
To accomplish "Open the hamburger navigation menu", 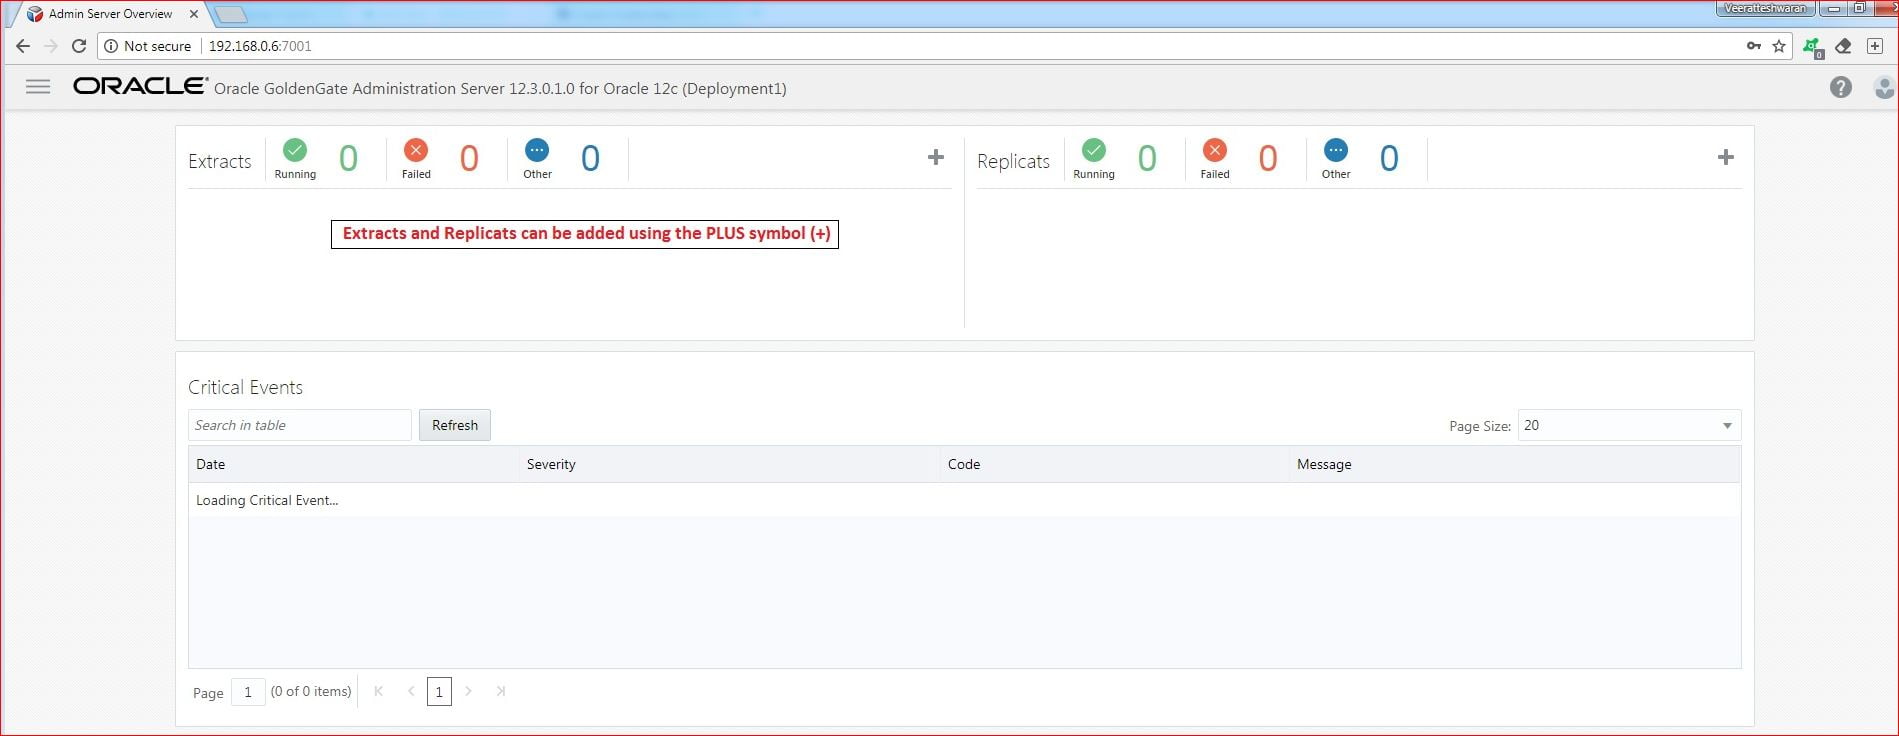I will (x=38, y=87).
